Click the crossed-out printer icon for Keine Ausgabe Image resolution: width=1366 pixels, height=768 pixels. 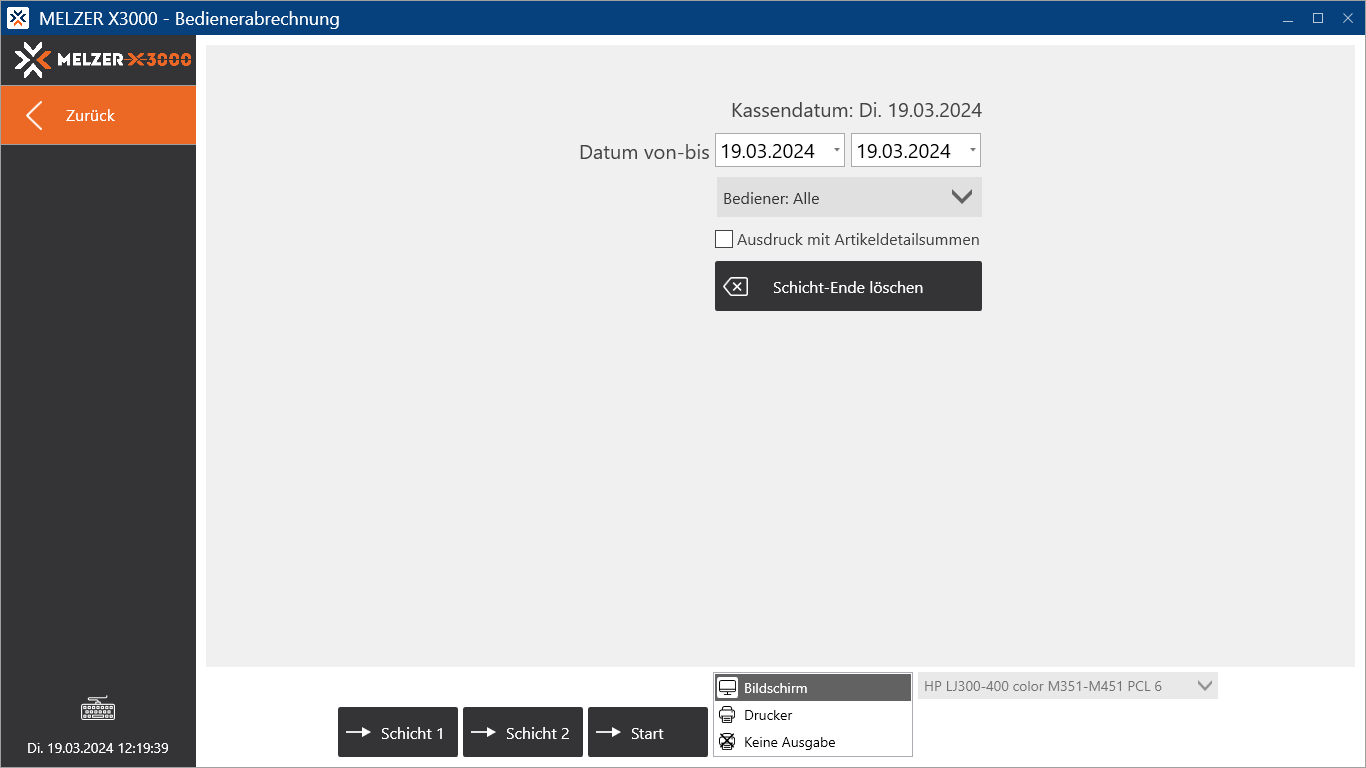[x=727, y=742]
